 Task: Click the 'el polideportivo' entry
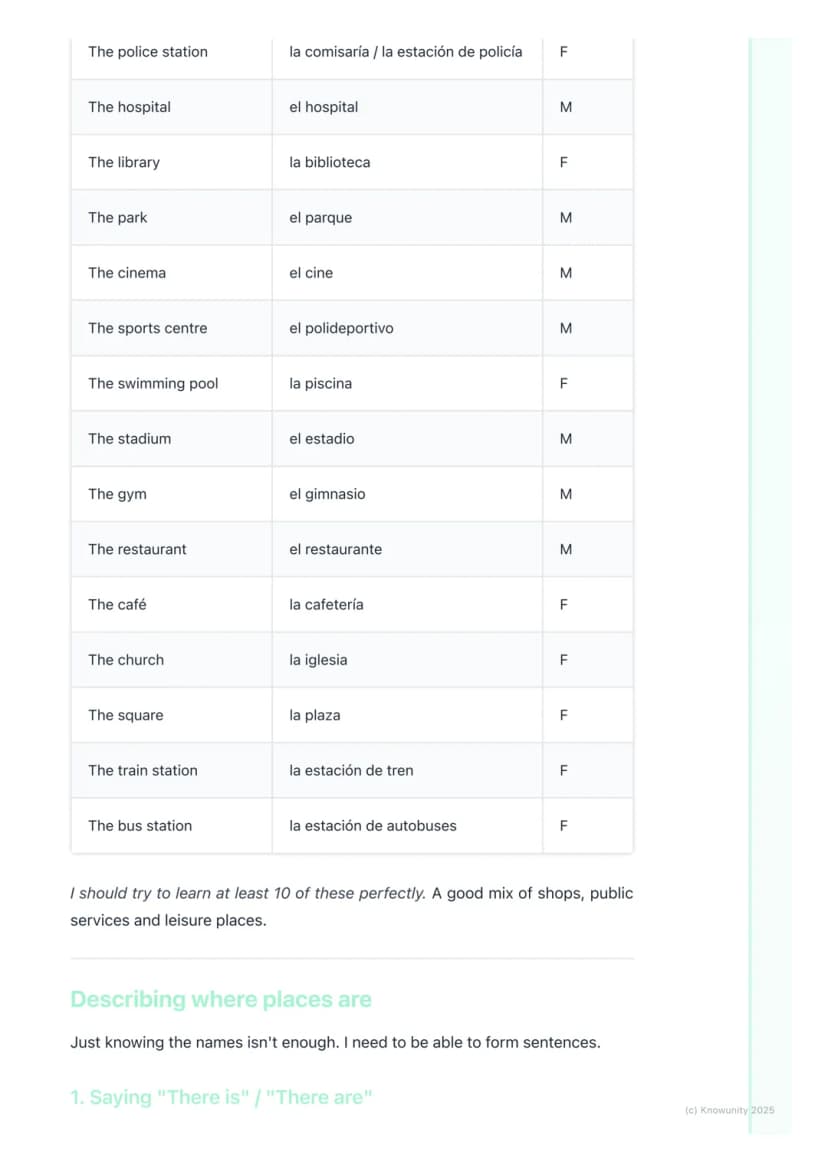[341, 329]
